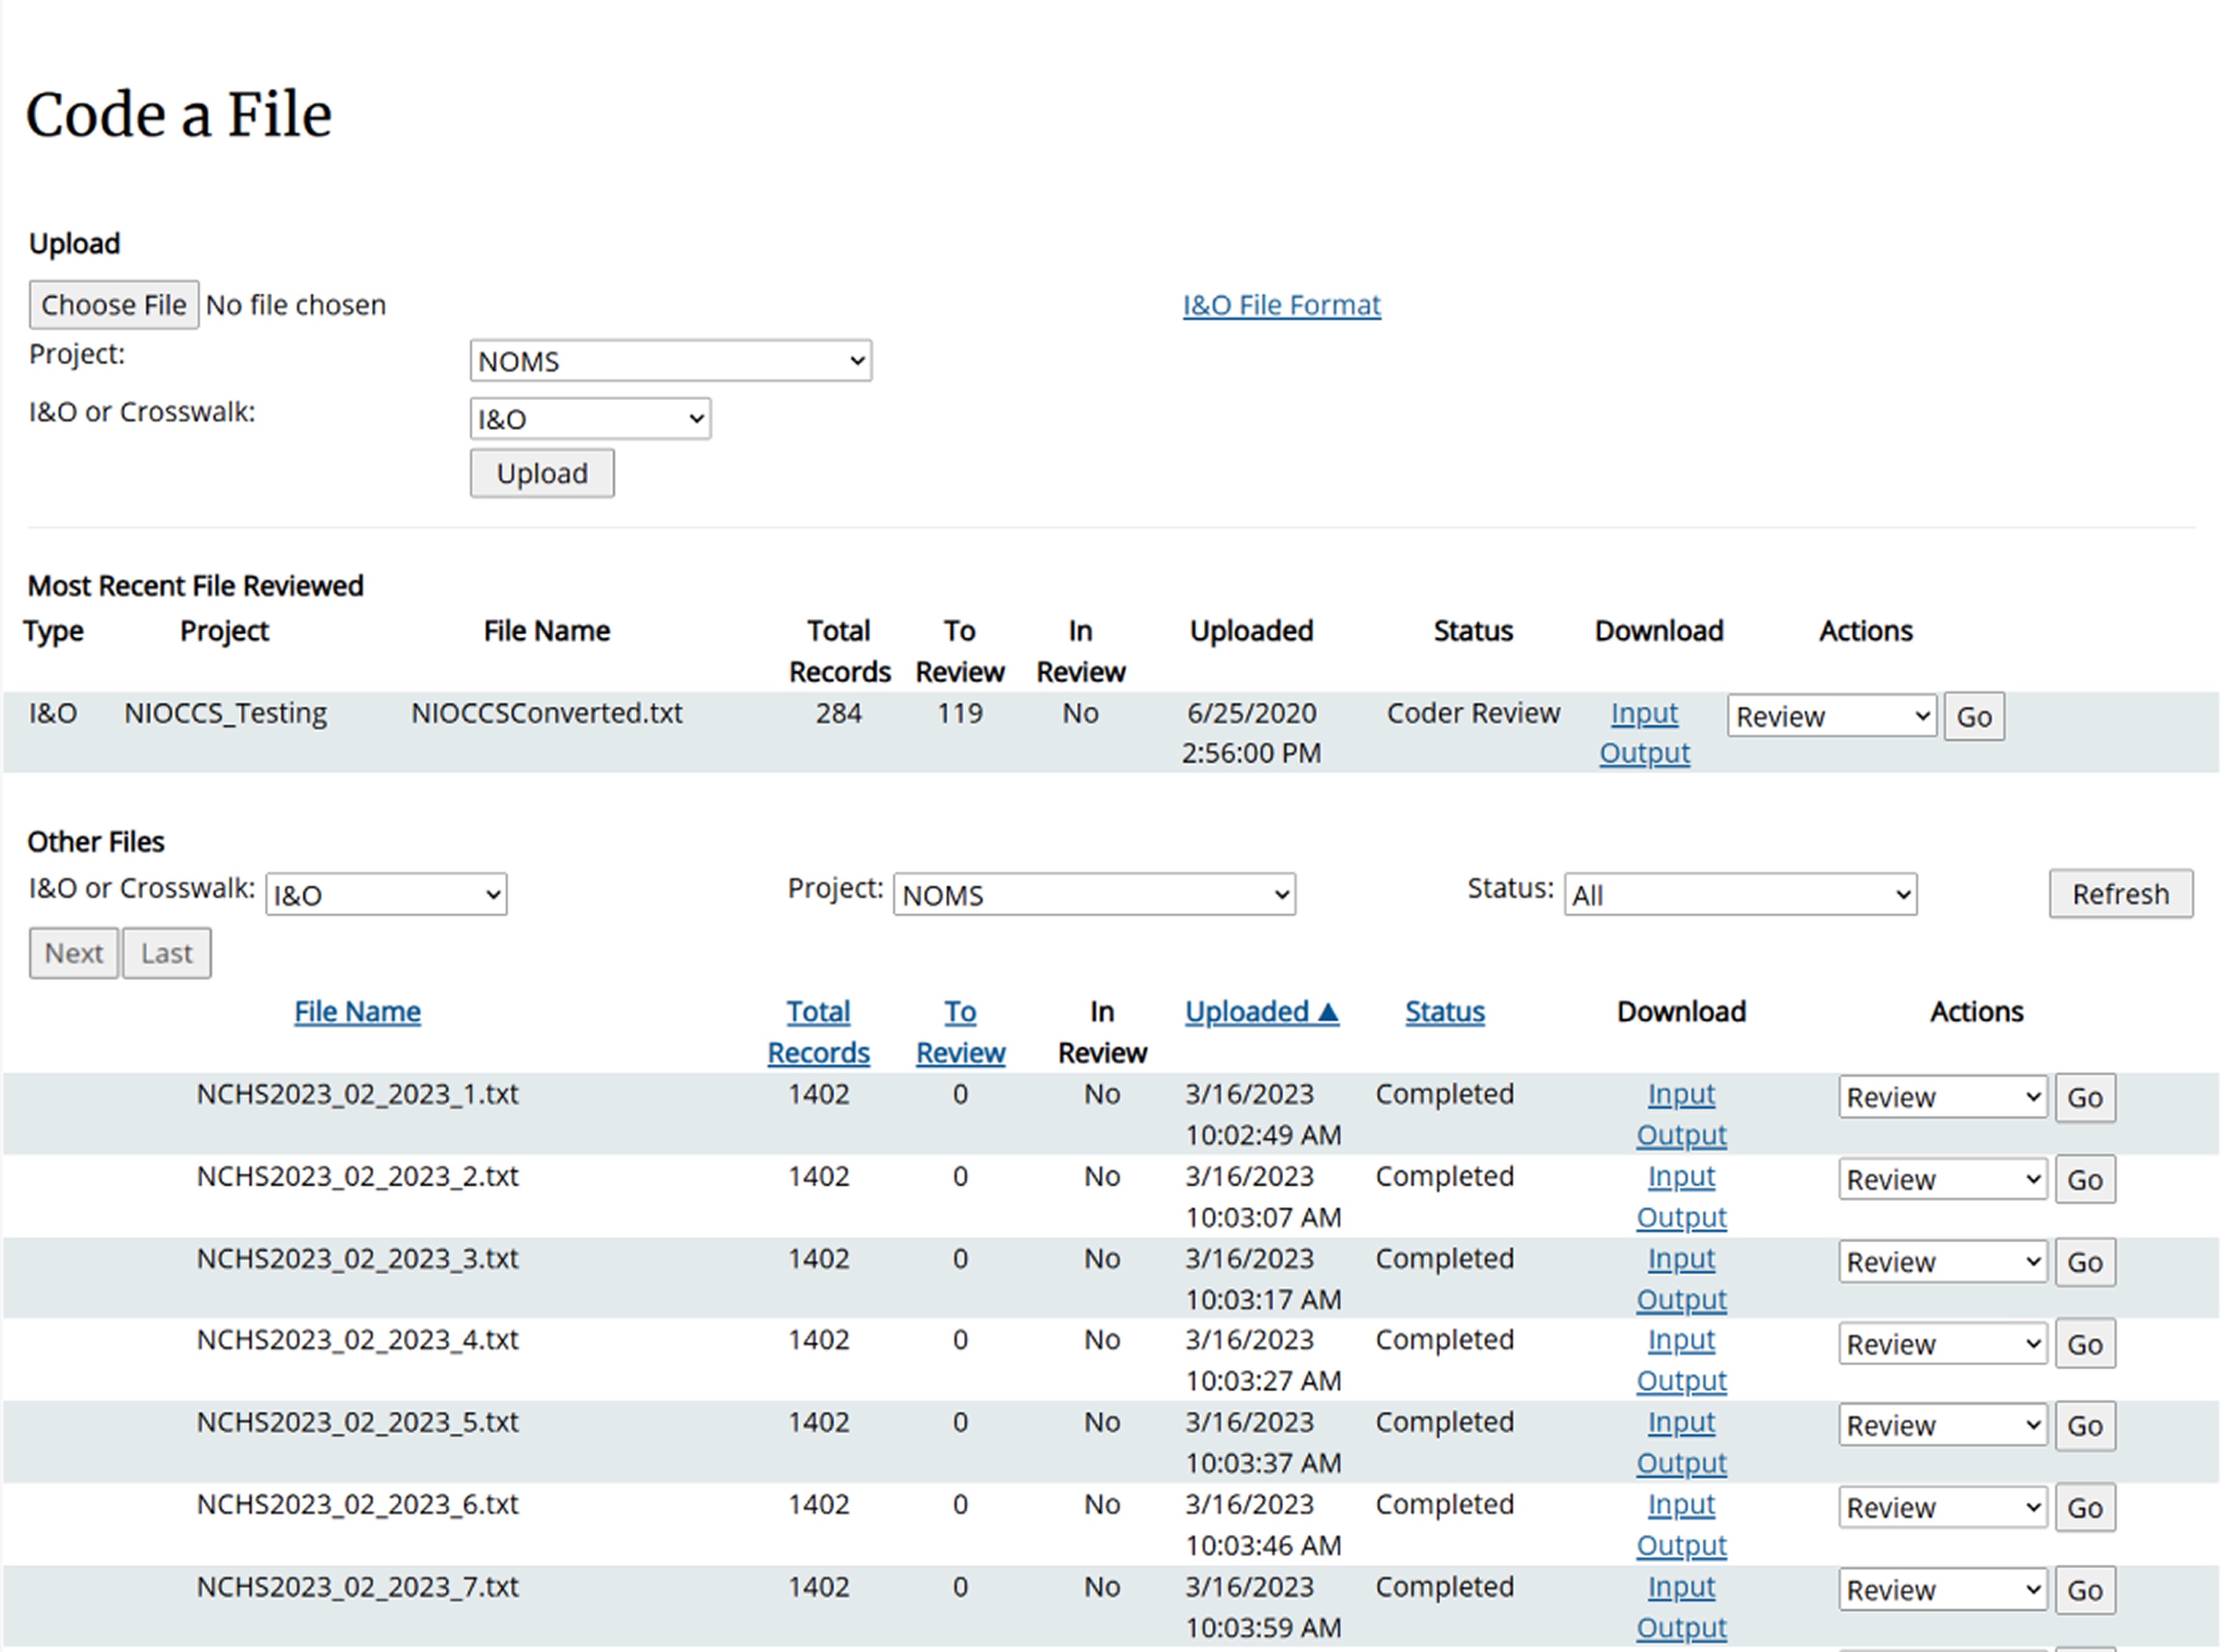2220x1652 pixels.
Task: Open the upload Project dropdown set to NOMS
Action: (670, 361)
